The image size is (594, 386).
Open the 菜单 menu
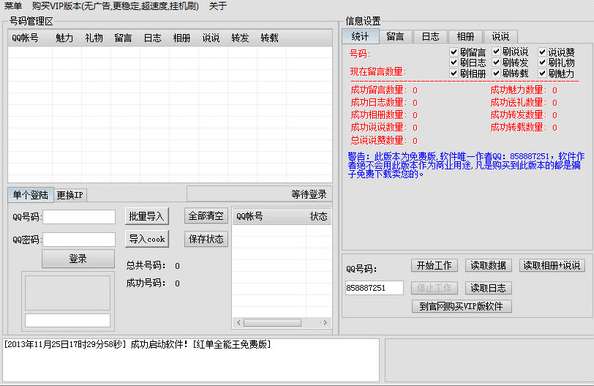point(13,6)
